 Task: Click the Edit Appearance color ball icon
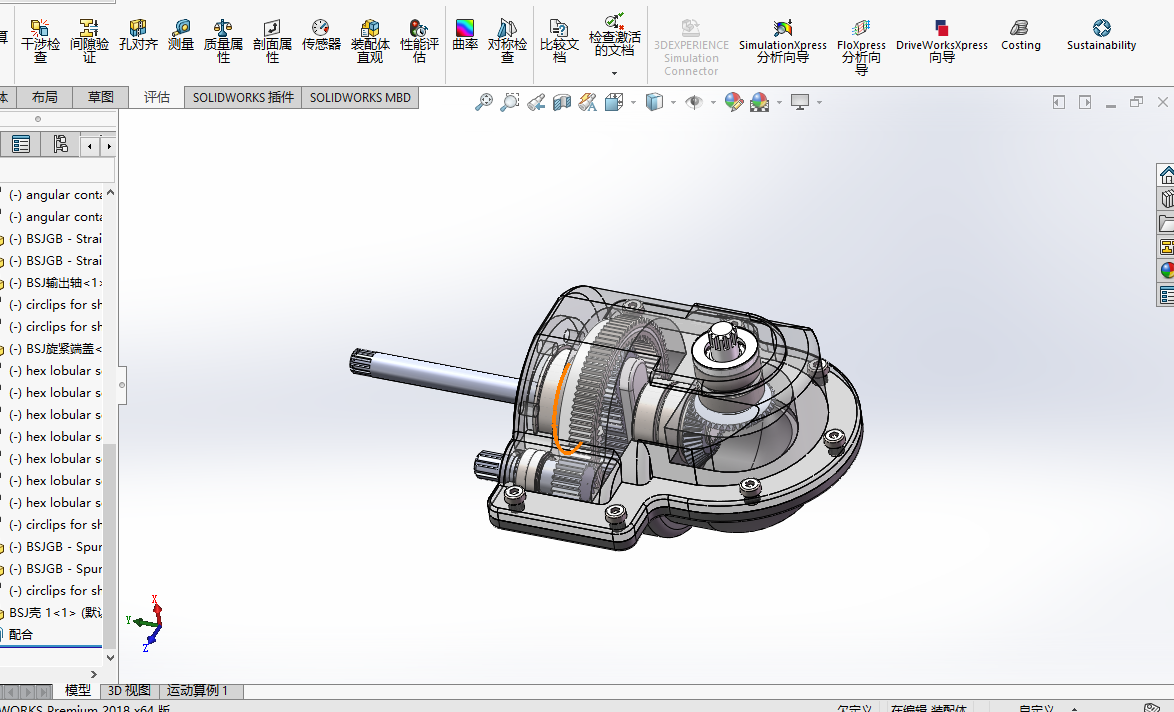coord(734,102)
